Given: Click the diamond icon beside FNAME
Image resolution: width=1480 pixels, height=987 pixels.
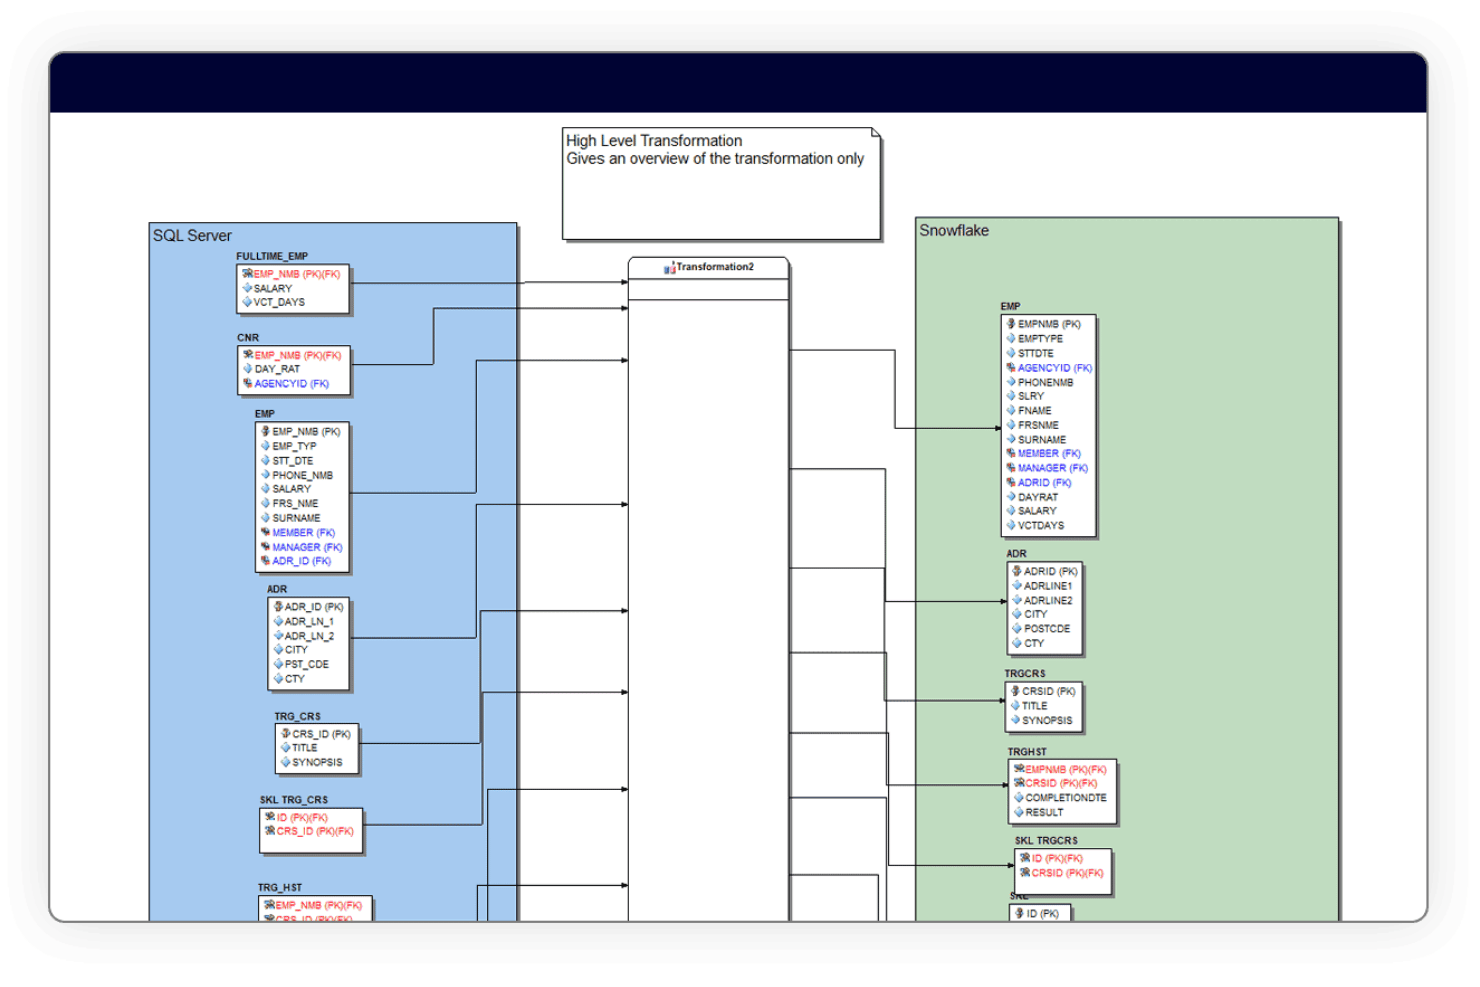Looking at the screenshot, I should (x=1011, y=411).
